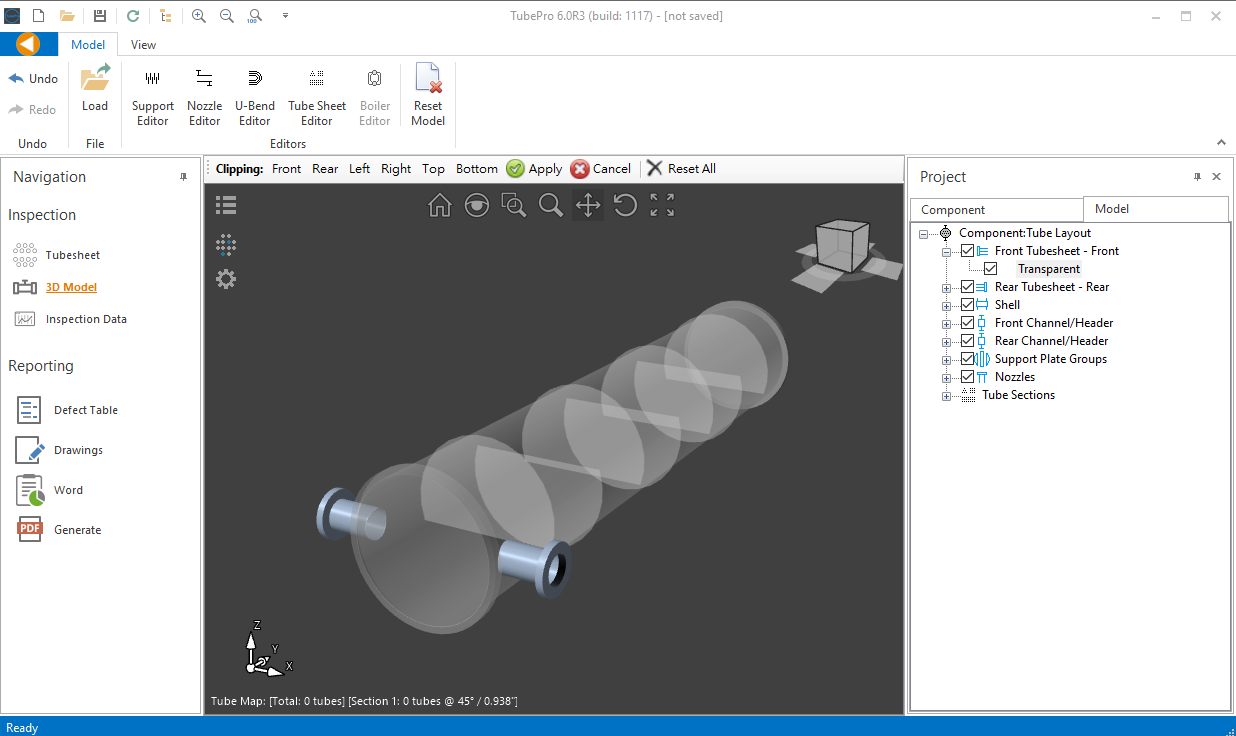Switch to the View ribbon tab
Screen dimensions: 1236x736
143,45
